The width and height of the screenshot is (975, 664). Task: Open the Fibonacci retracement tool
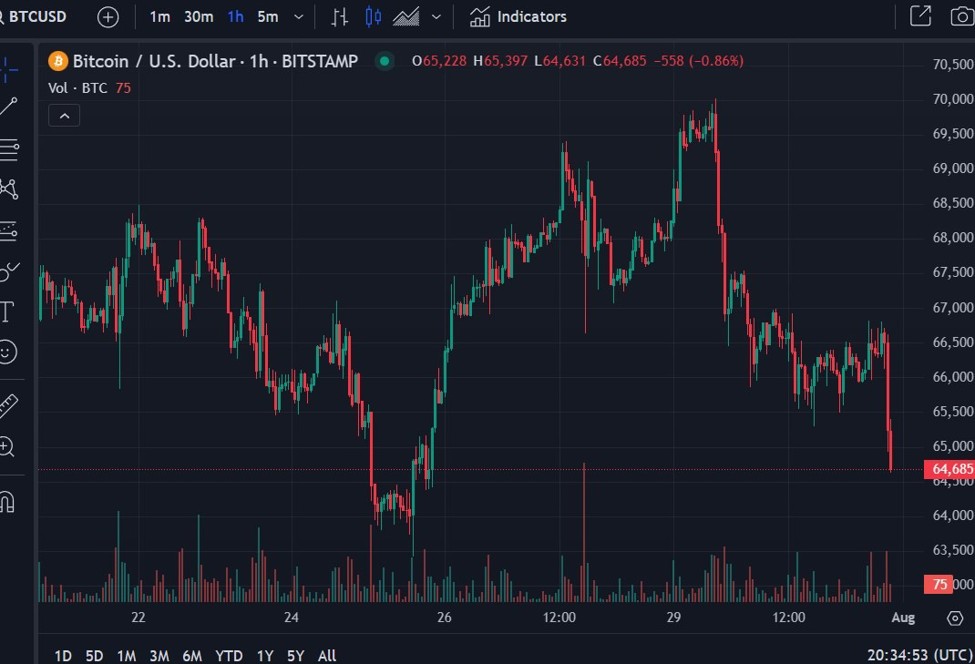[10, 150]
